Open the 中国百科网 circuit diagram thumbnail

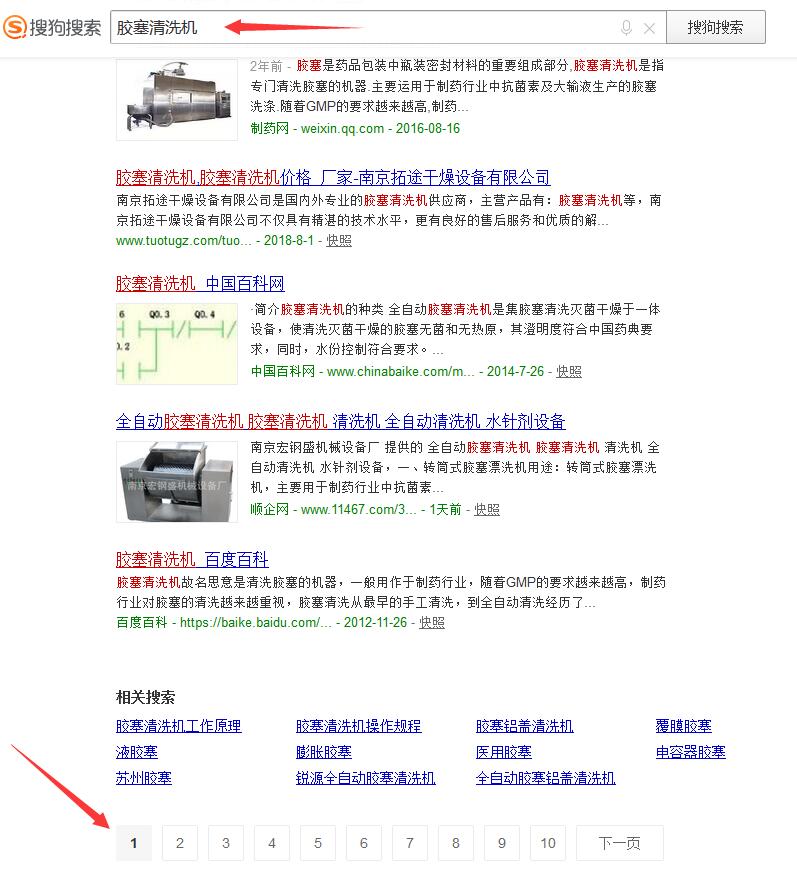(x=176, y=343)
